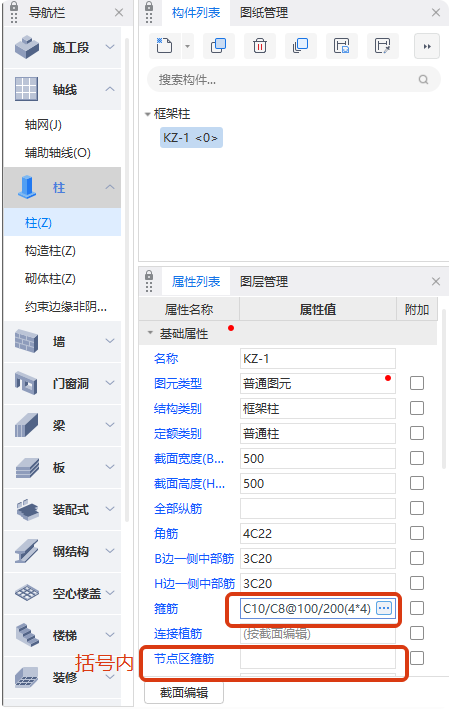Select 辅助轴线(O) in navigation
This screenshot has width=449, height=709.
click(58, 153)
